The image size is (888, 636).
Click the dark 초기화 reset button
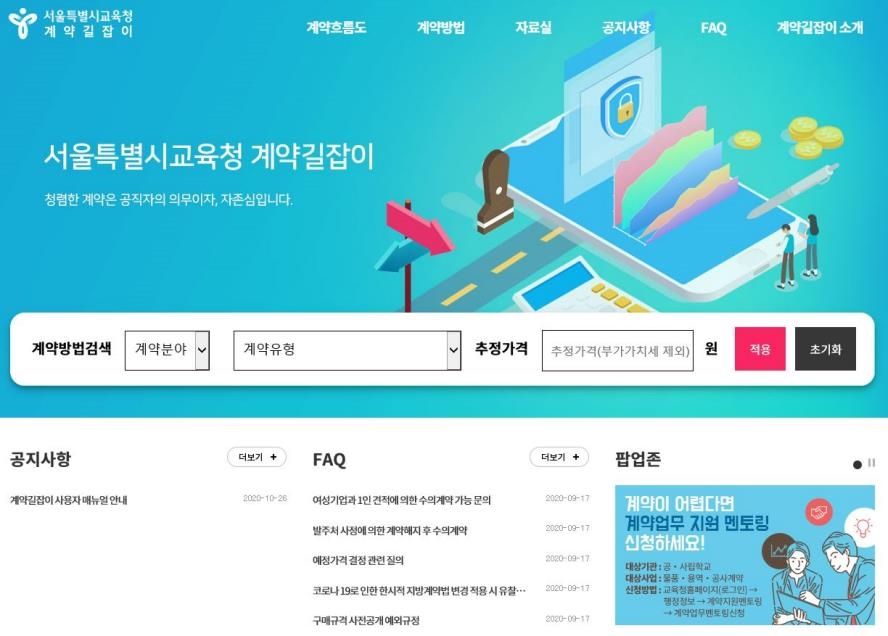[x=825, y=349]
